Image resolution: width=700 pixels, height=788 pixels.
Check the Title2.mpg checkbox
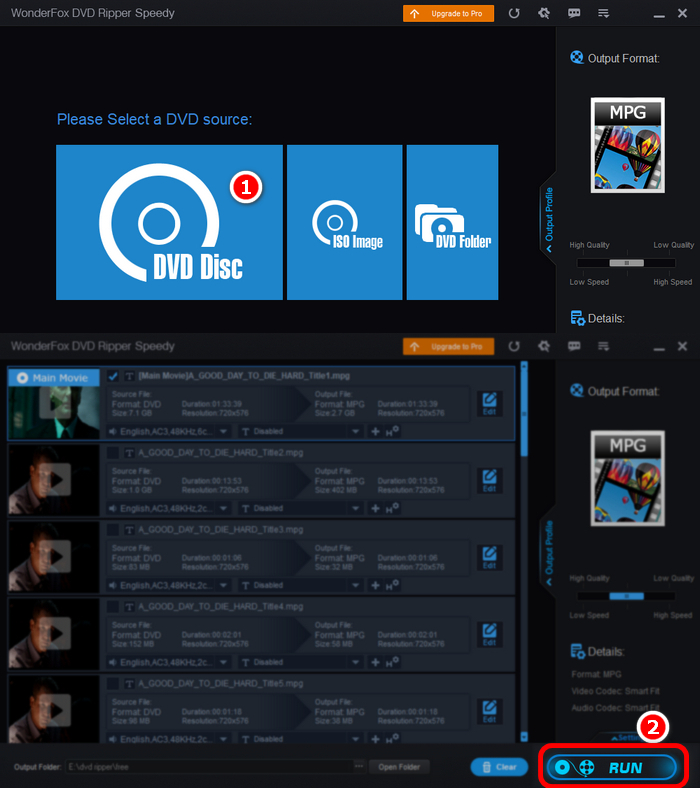(113, 453)
